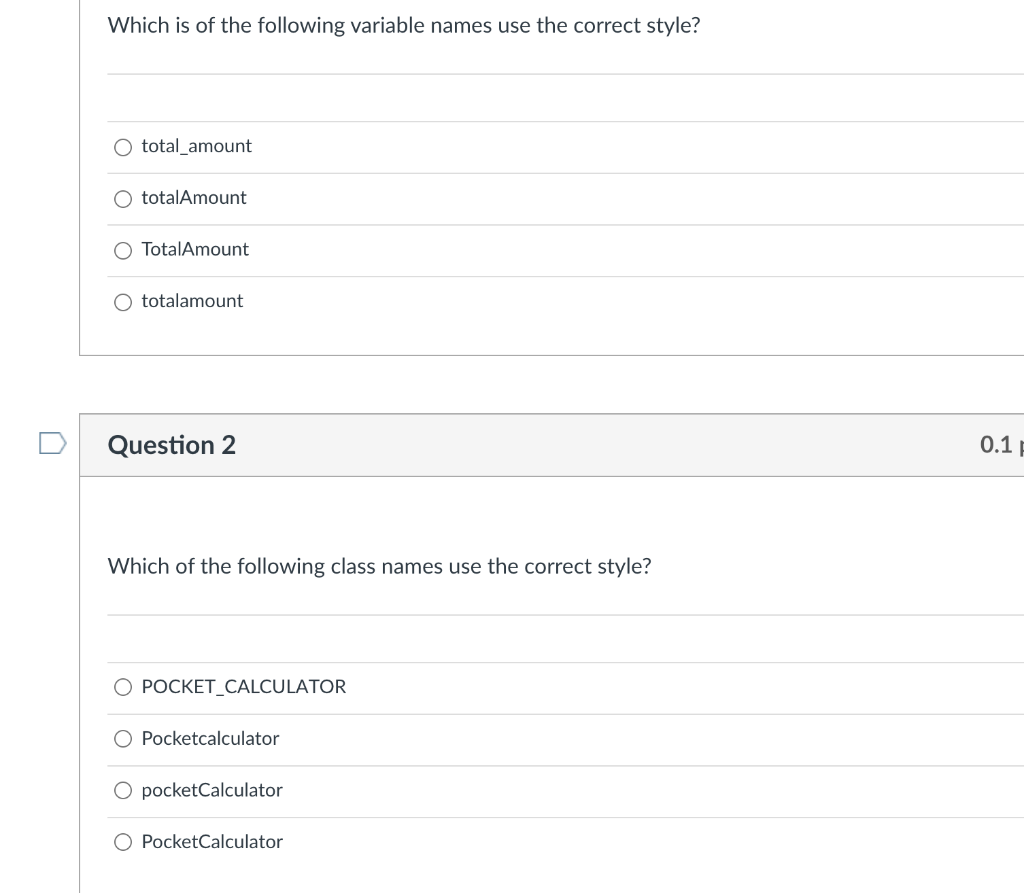The height and width of the screenshot is (893, 1024).
Task: Select the totalAmount answer option
Action: coord(122,198)
